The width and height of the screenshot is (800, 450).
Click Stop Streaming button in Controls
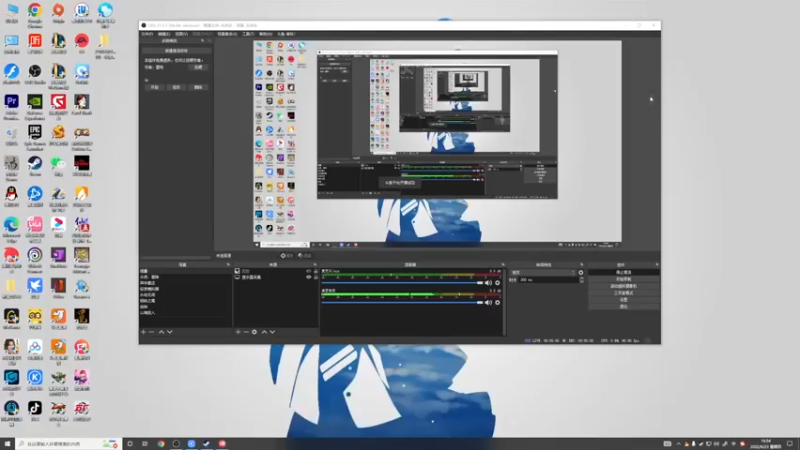[623, 272]
